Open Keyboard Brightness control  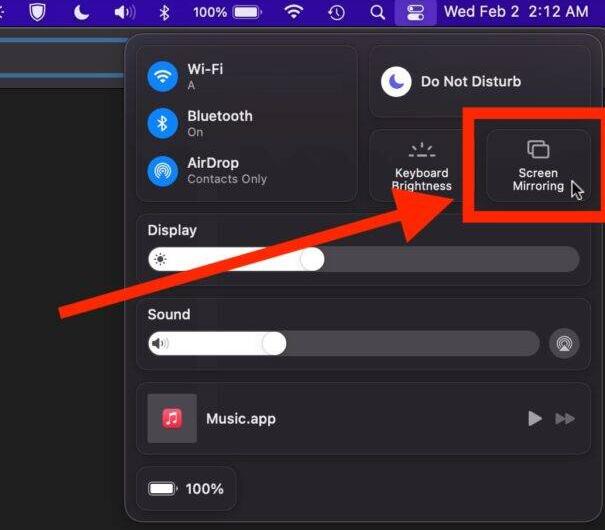click(423, 166)
